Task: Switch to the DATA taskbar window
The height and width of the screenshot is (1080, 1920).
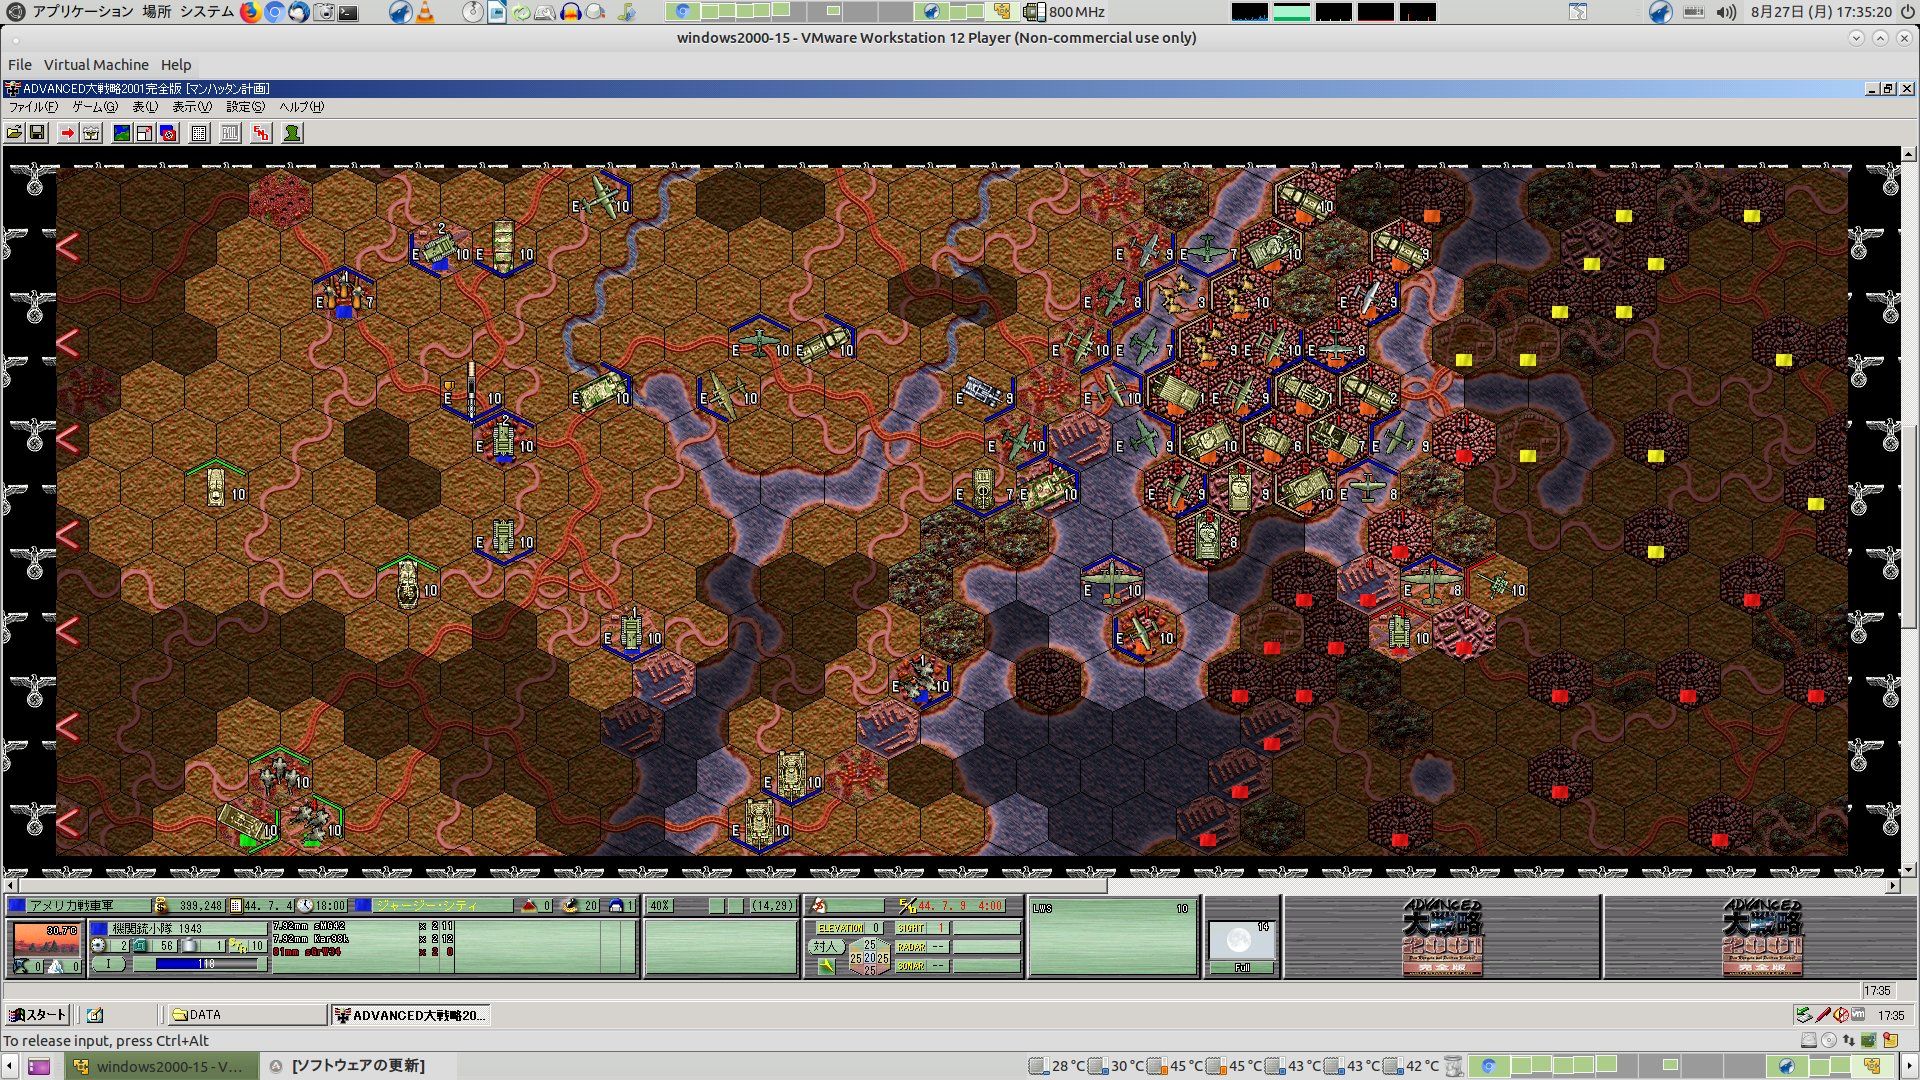Action: pos(247,1015)
